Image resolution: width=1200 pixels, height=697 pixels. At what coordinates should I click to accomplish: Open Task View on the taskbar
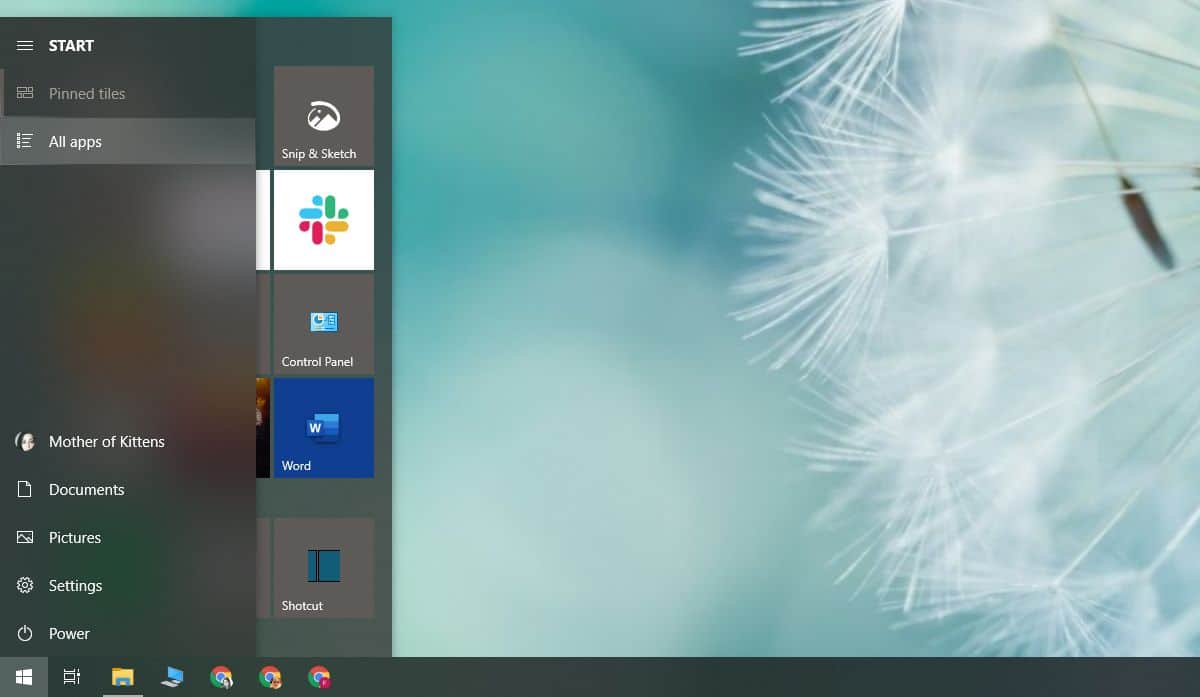click(72, 677)
